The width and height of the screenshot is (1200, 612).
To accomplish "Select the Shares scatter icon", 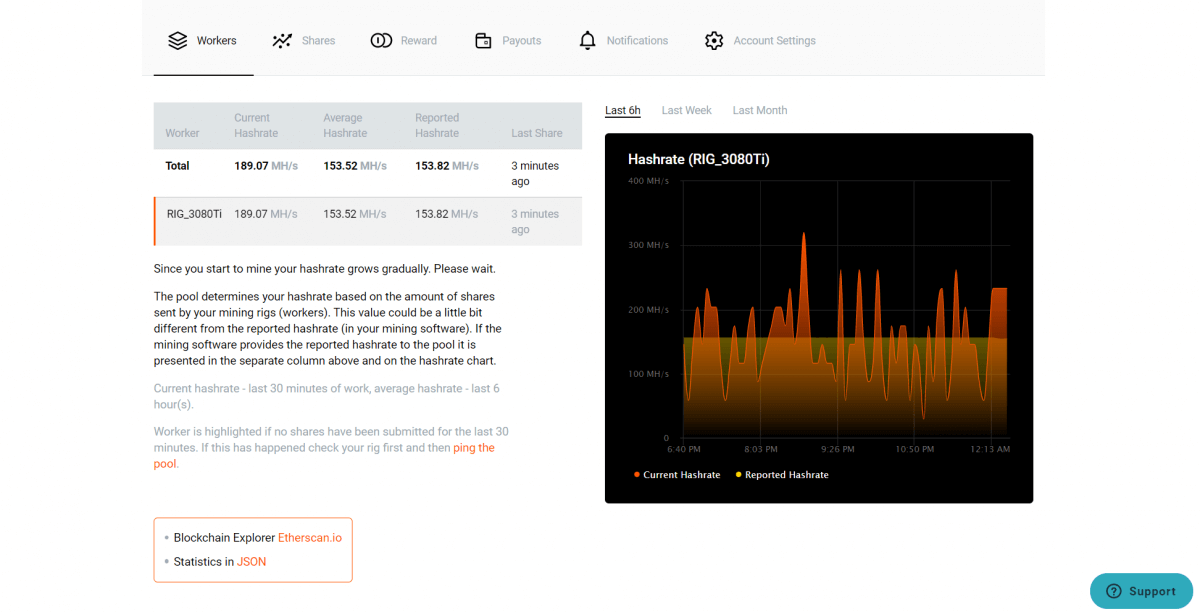I will tap(283, 40).
